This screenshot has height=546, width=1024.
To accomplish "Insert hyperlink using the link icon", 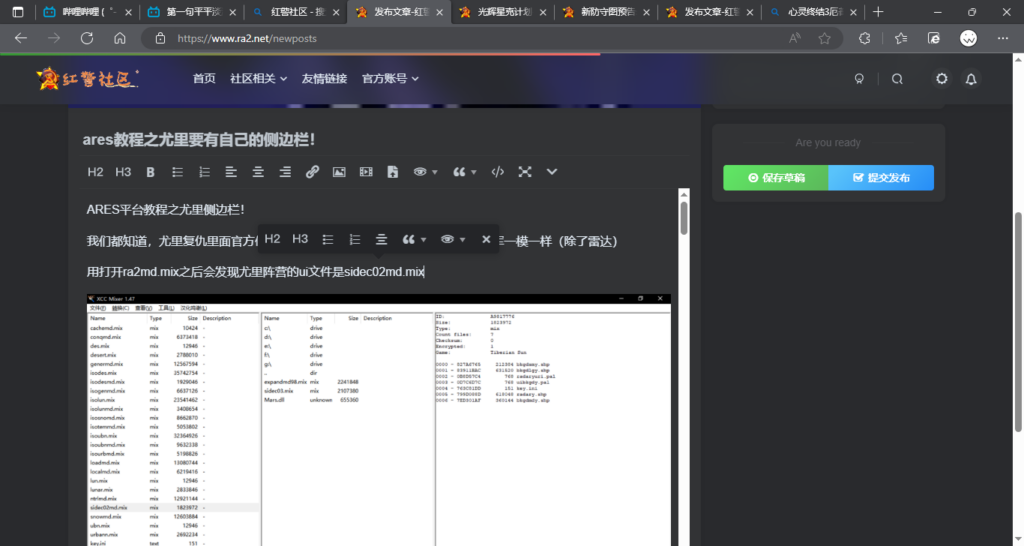I will 312,172.
